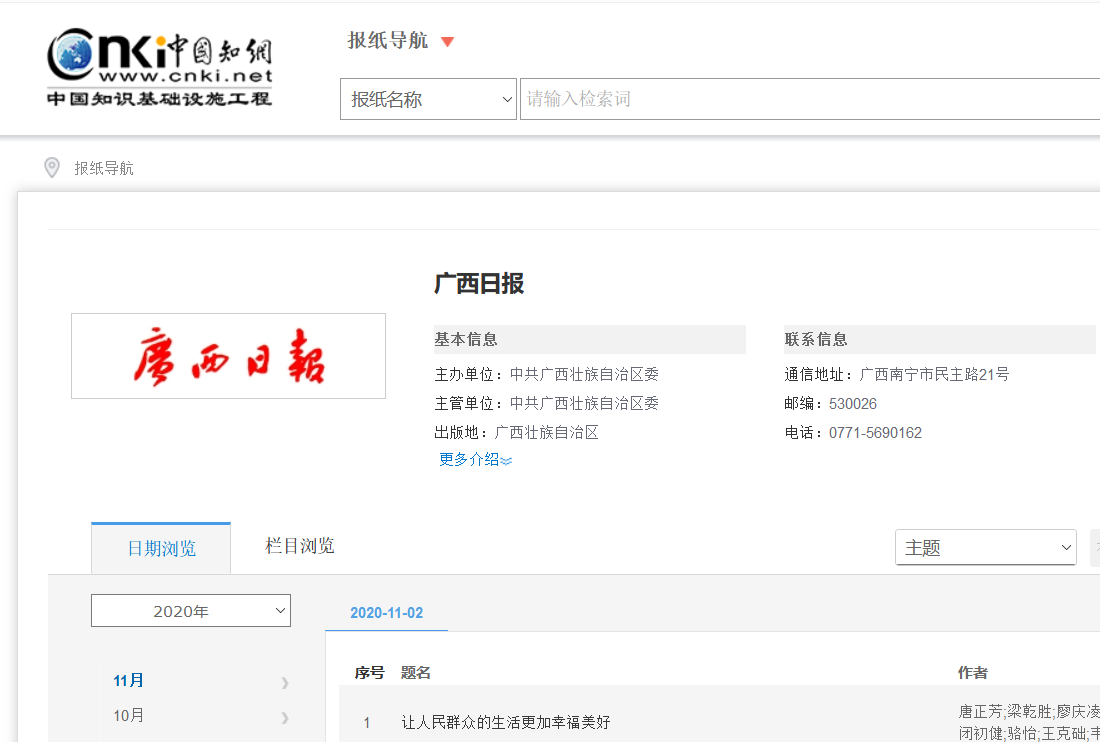Click the phone number 0771-5690162

tap(876, 433)
